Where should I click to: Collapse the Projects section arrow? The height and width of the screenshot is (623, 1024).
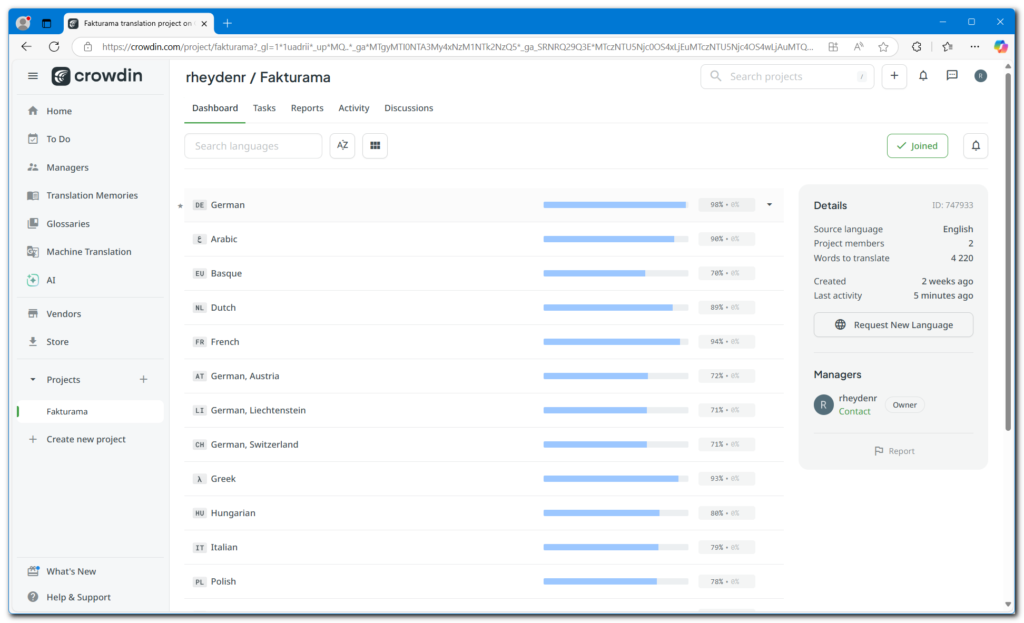(x=33, y=379)
